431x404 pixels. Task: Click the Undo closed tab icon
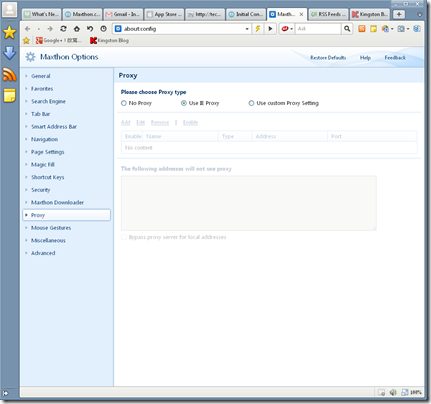[x=90, y=29]
